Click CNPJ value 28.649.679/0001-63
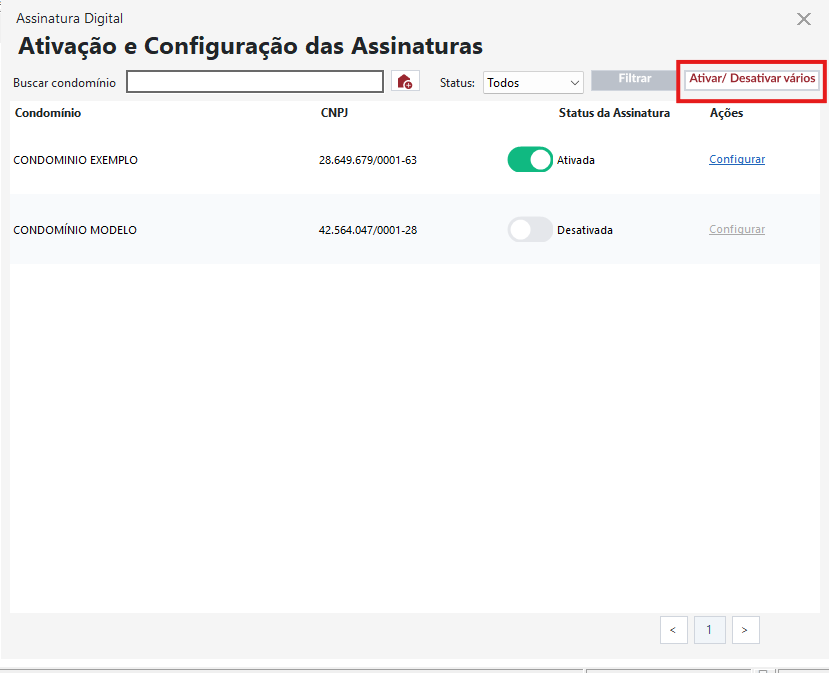The image size is (829, 673). 368,160
